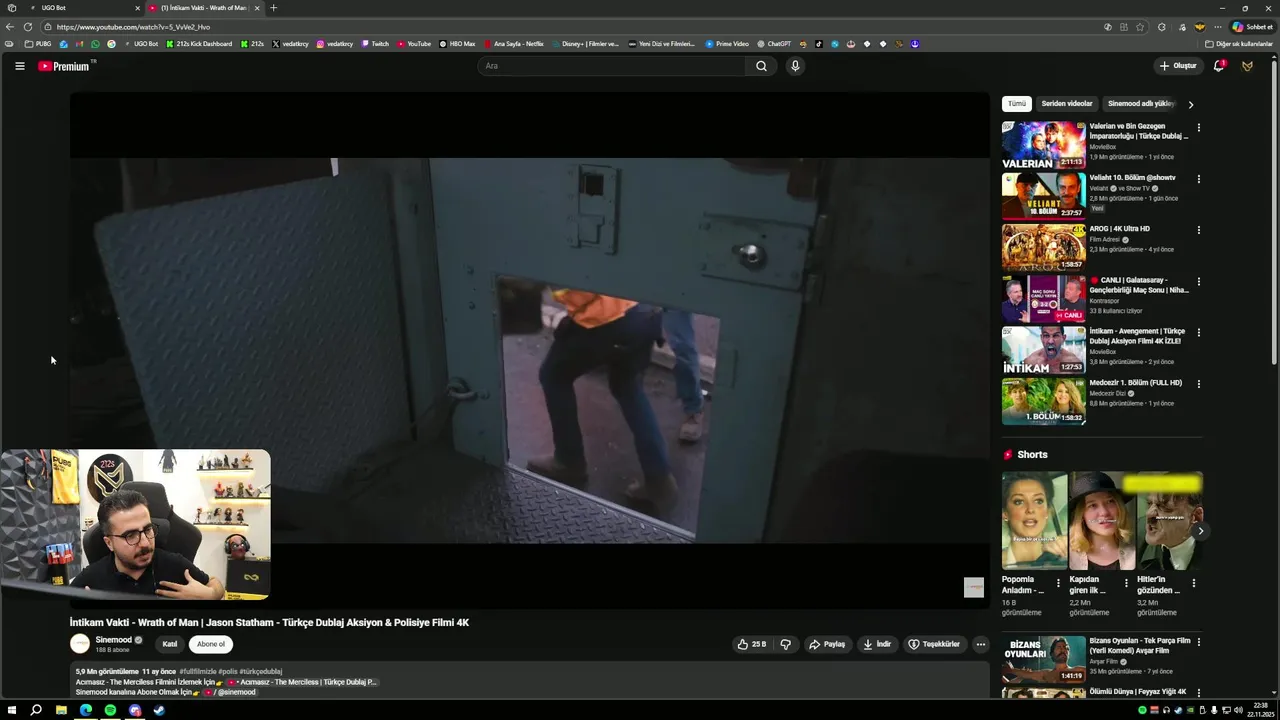Open options for İntikam Avengement video
The image size is (1280, 720).
(1198, 332)
